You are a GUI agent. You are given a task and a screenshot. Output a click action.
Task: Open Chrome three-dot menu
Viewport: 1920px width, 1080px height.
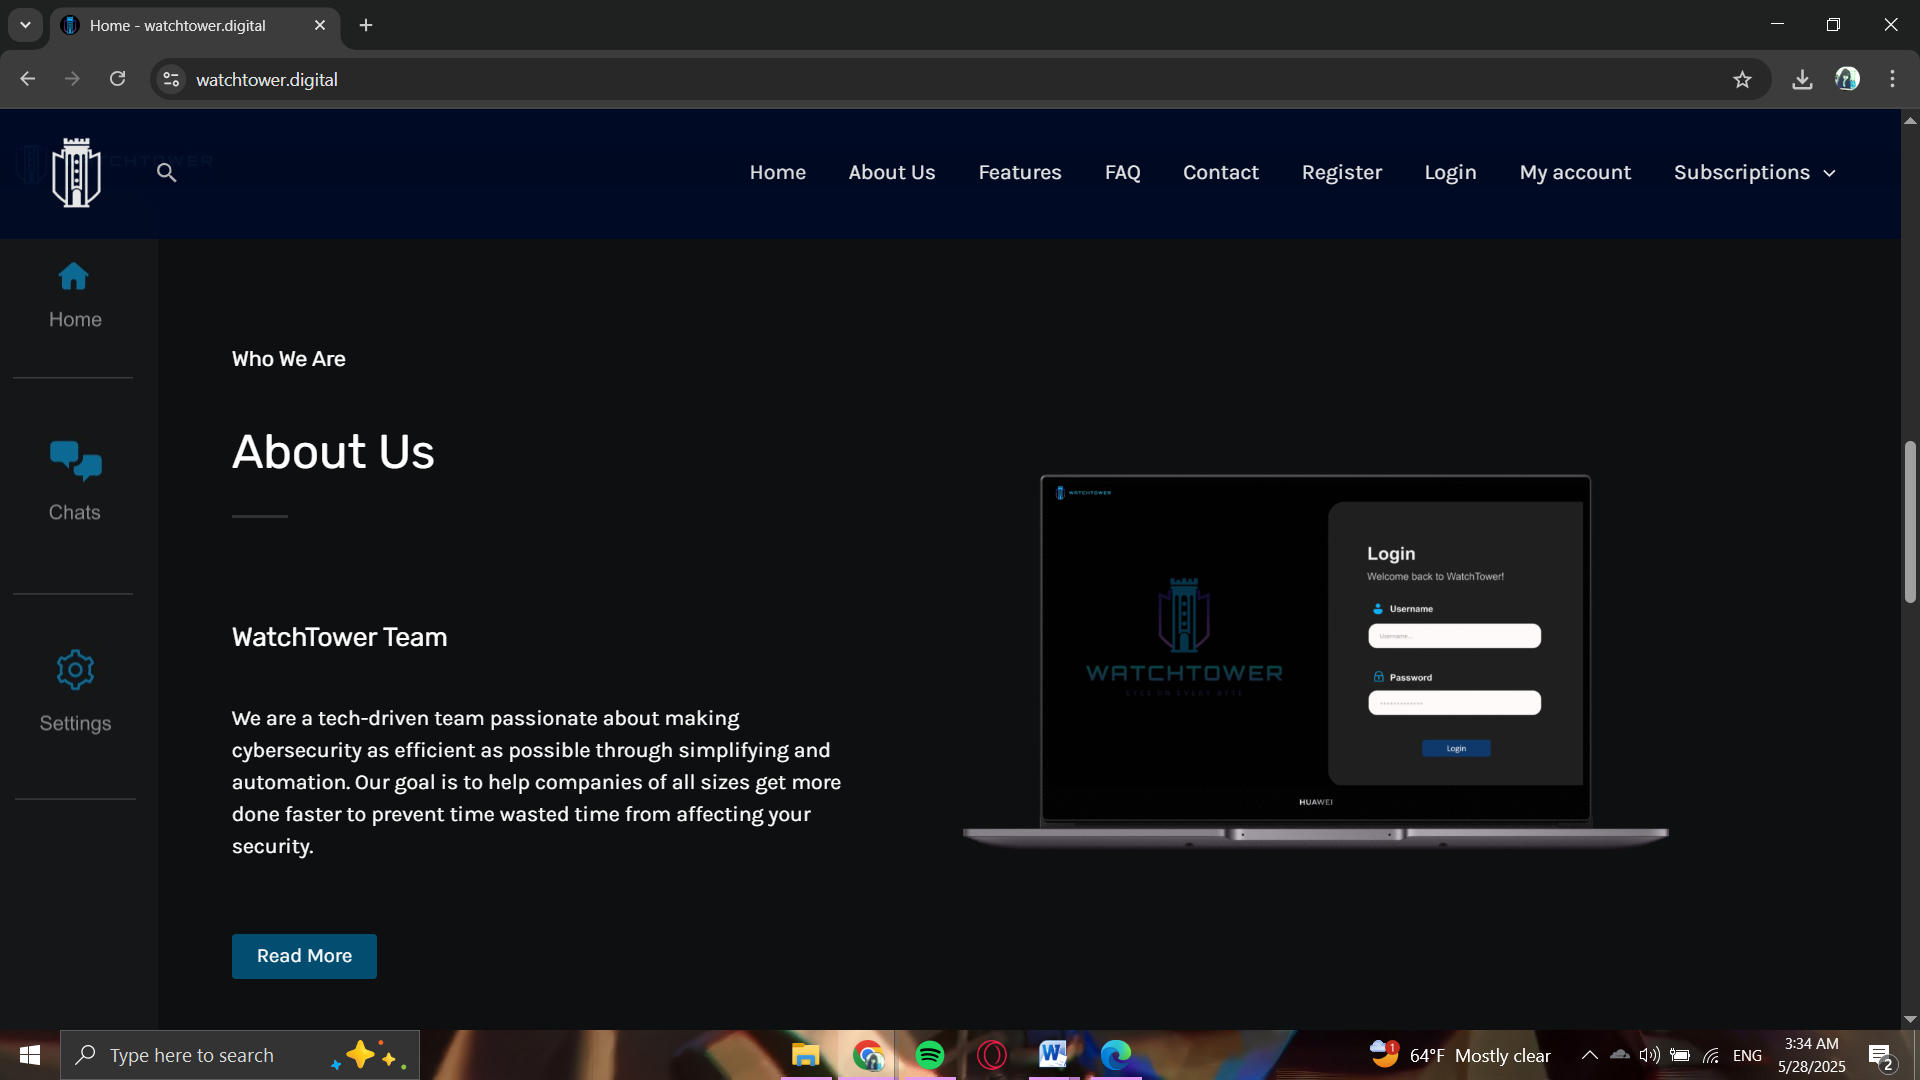point(1892,79)
